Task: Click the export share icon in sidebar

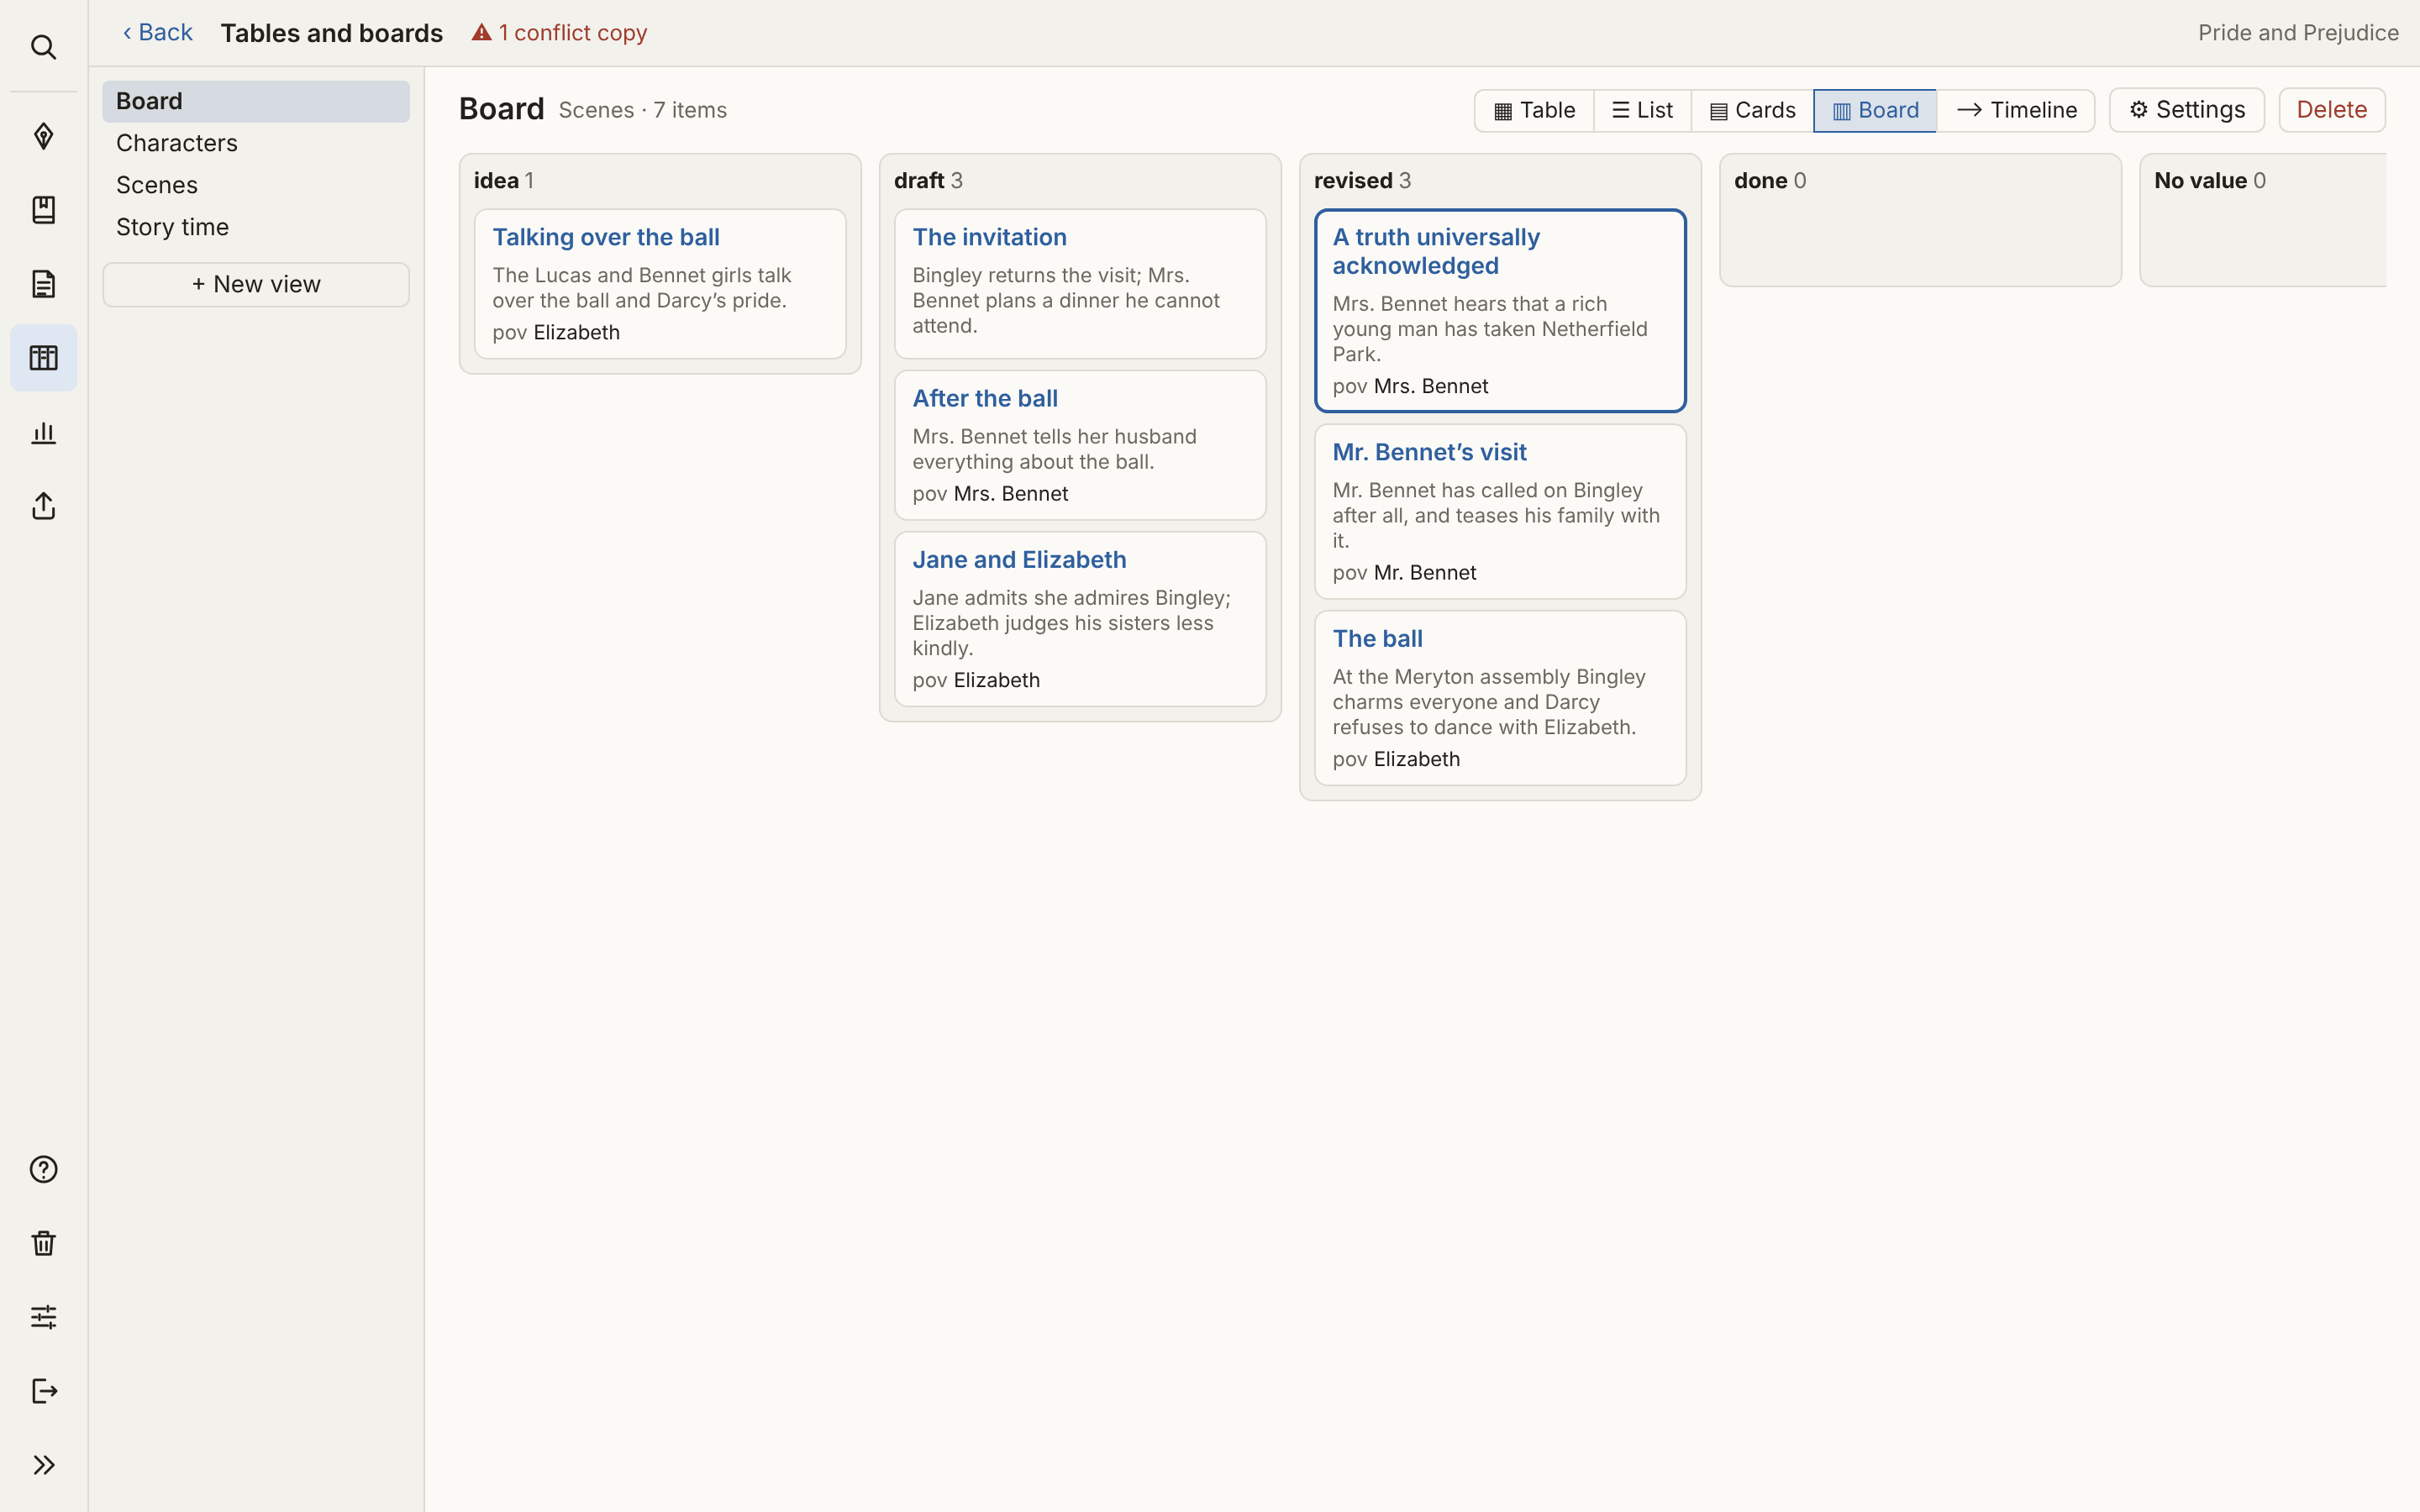Action: pyautogui.click(x=43, y=506)
